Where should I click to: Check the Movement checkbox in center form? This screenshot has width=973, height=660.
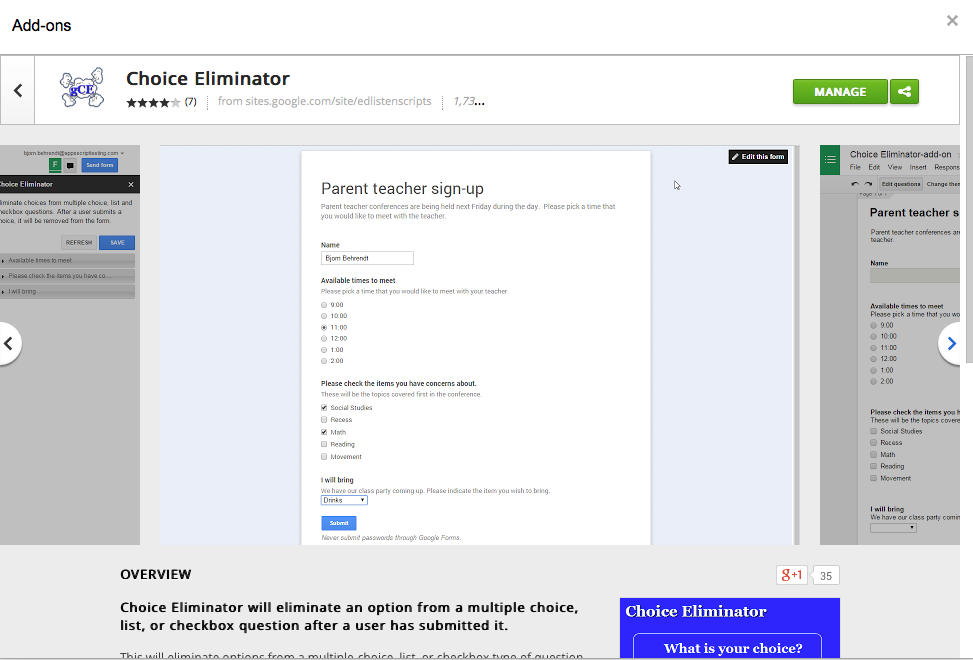click(324, 457)
